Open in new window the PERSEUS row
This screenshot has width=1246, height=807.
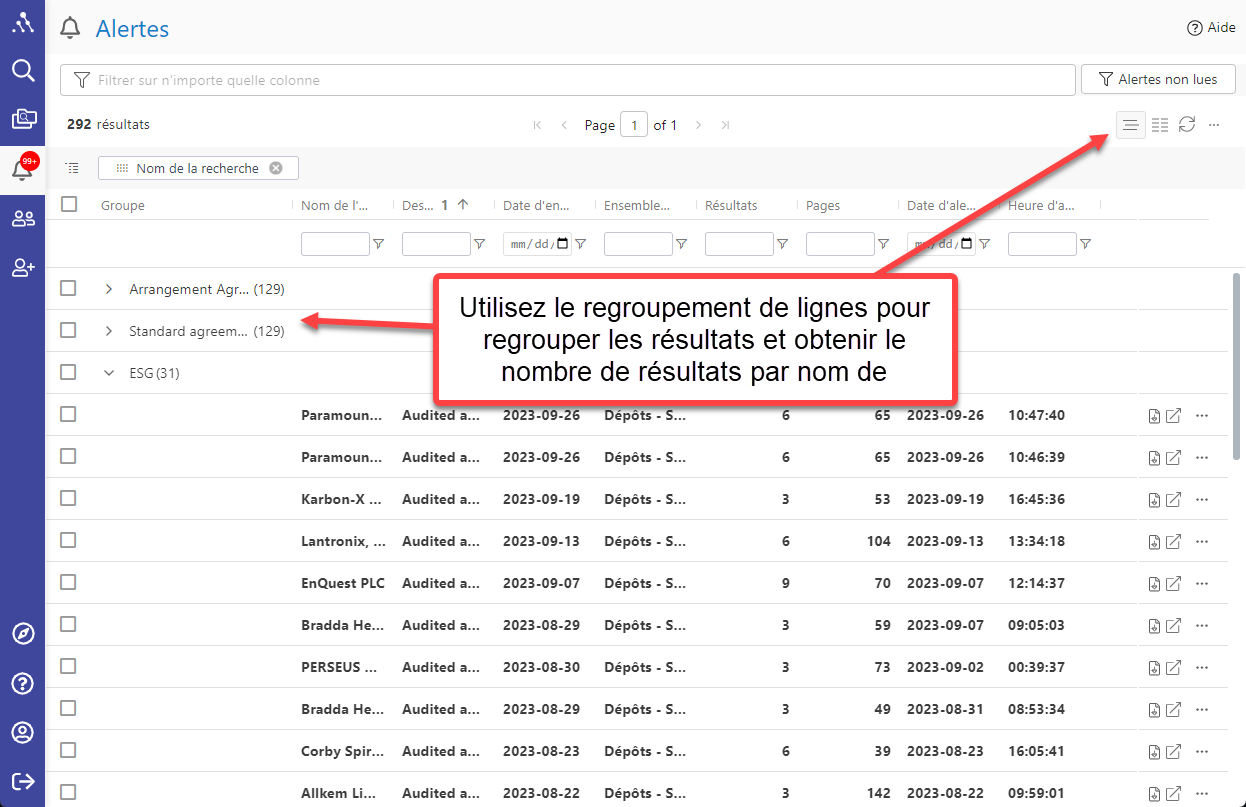tap(1174, 668)
